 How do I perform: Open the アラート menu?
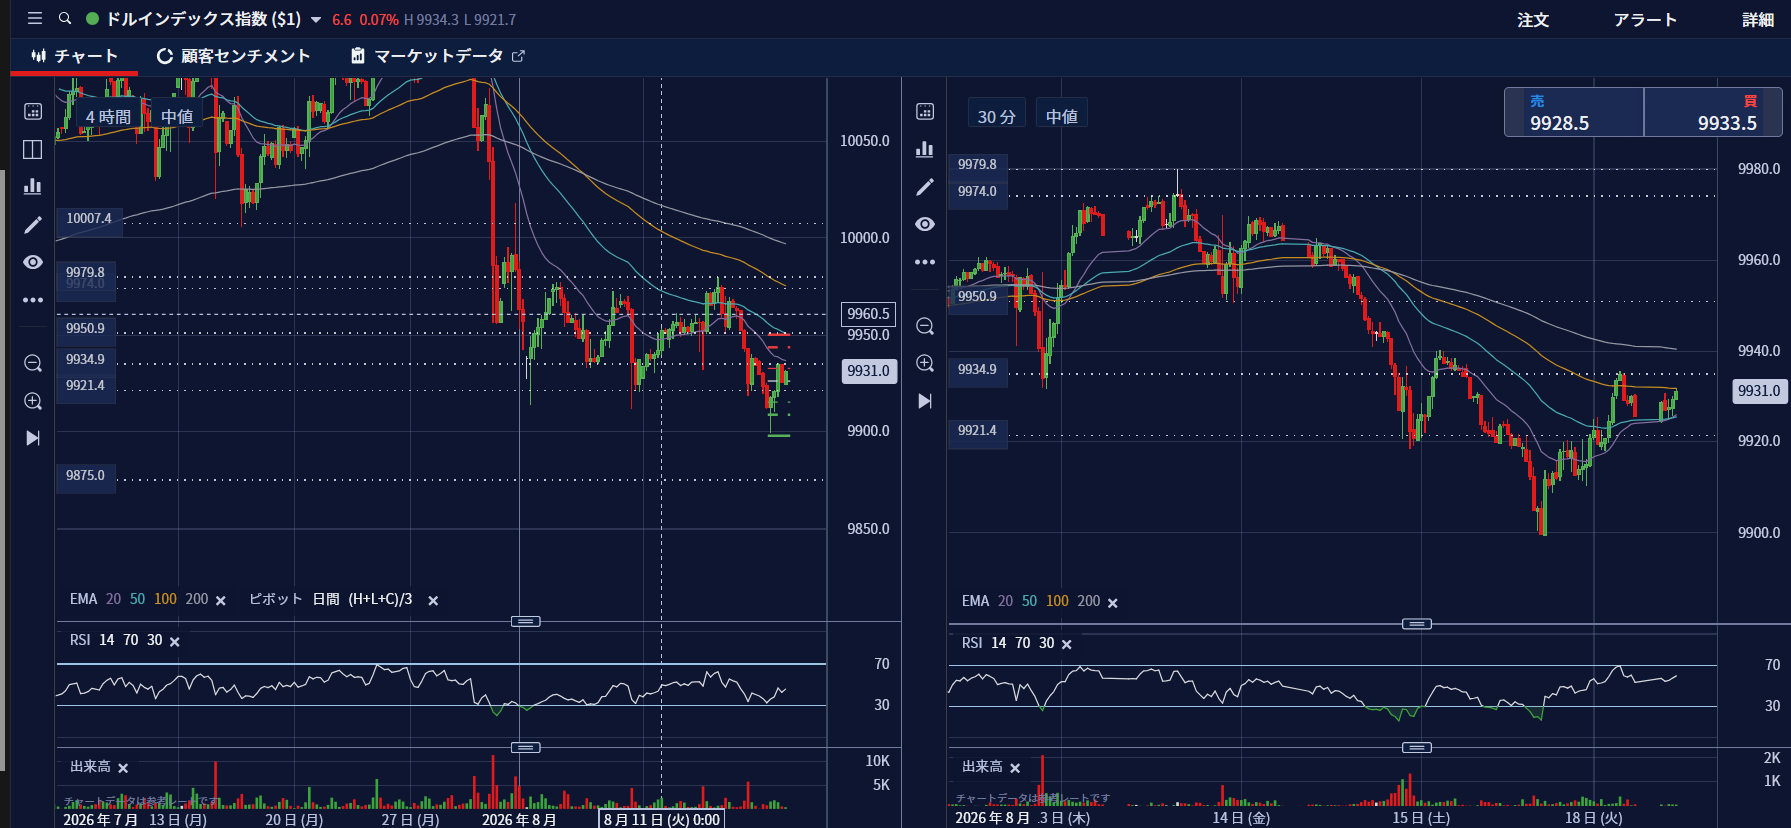click(x=1645, y=20)
